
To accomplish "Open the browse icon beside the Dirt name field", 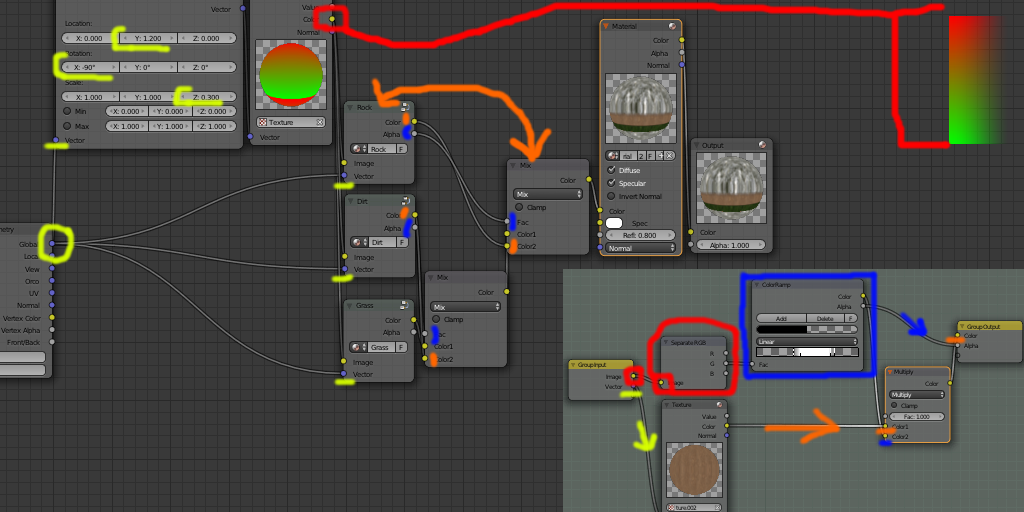I will click(358, 242).
